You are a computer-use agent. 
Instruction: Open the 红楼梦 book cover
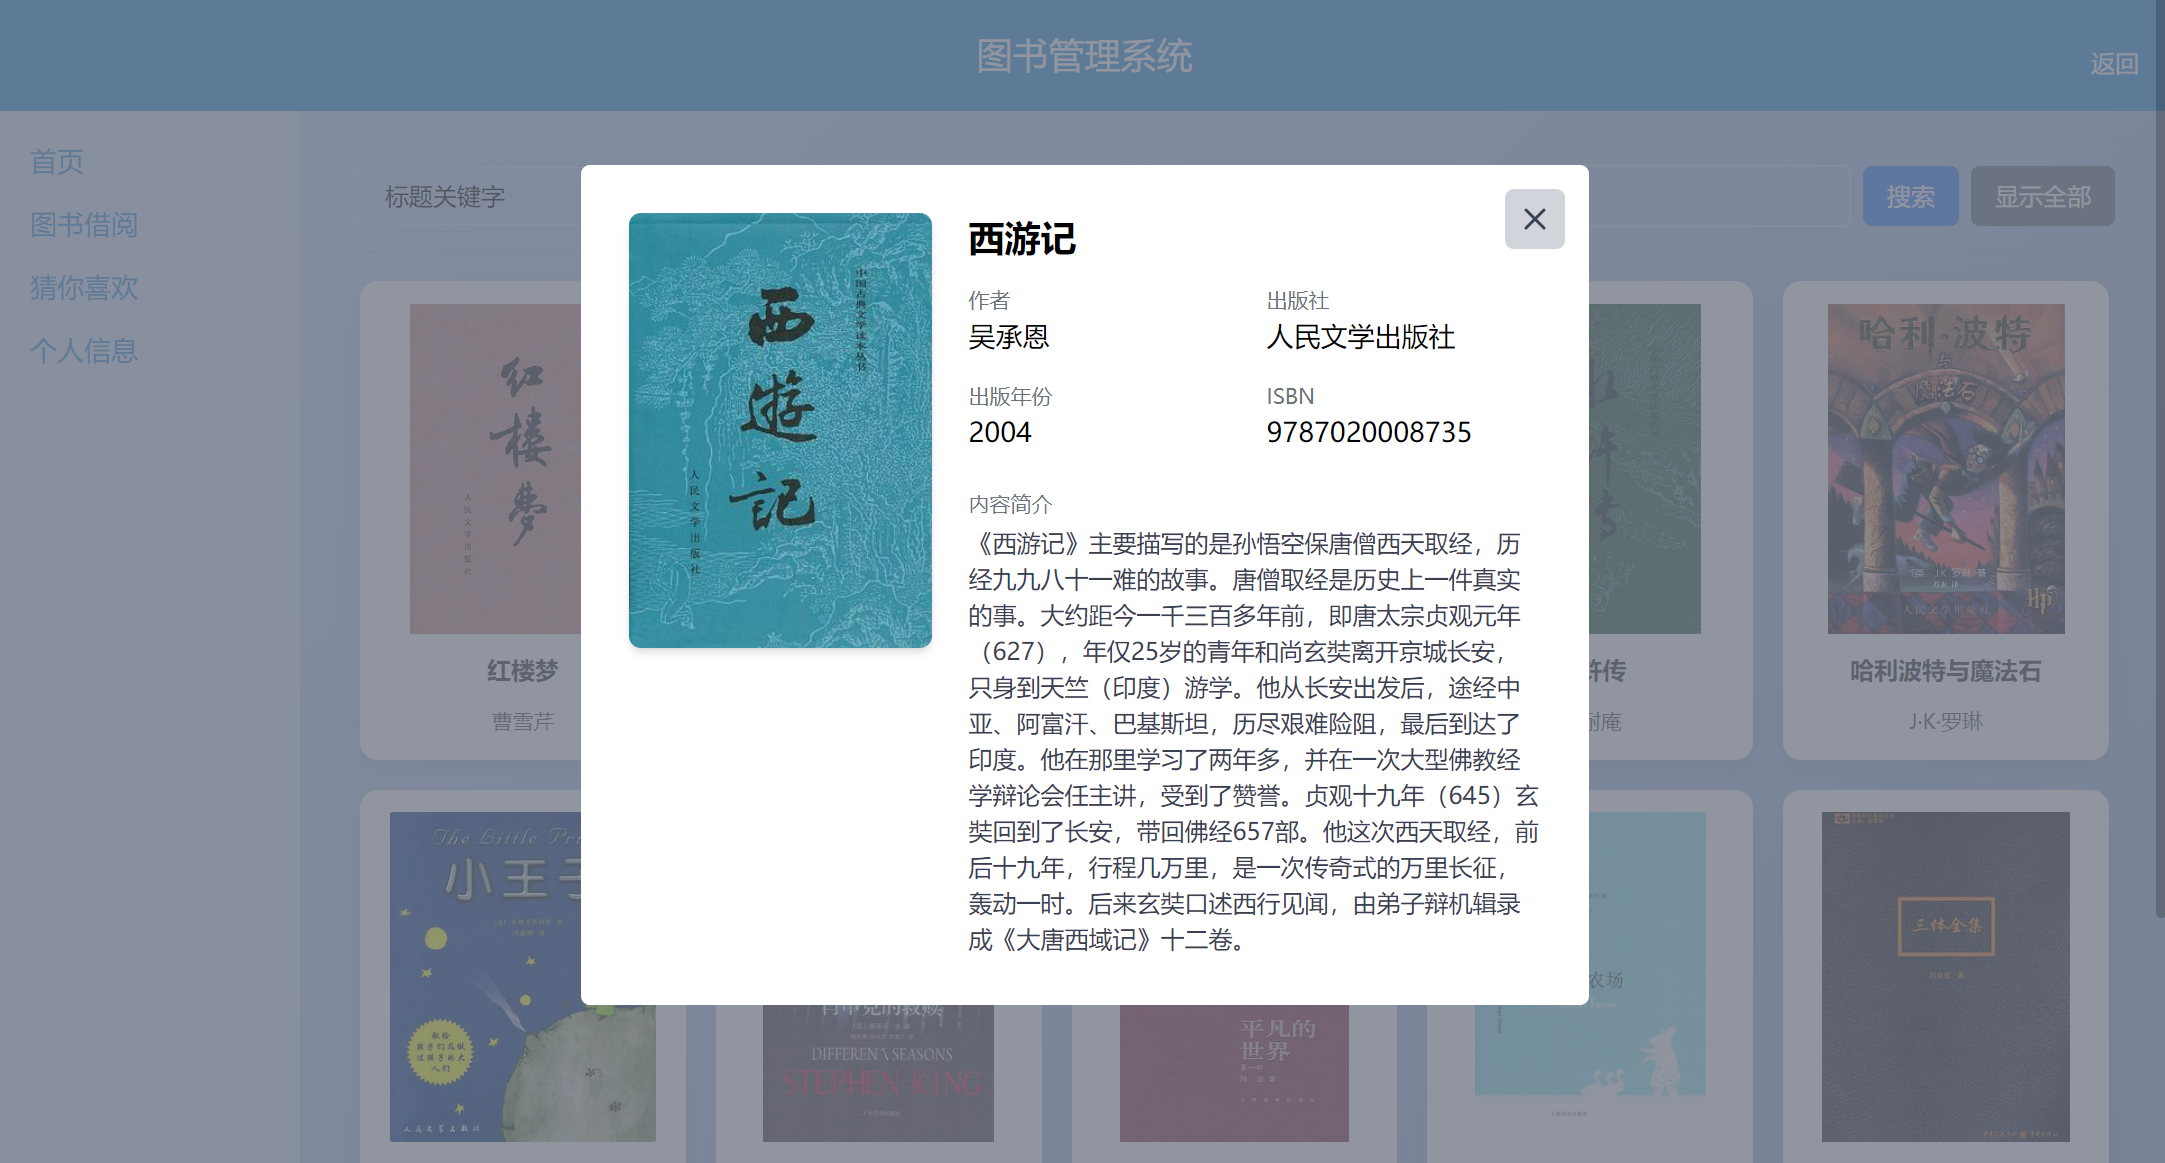point(495,468)
